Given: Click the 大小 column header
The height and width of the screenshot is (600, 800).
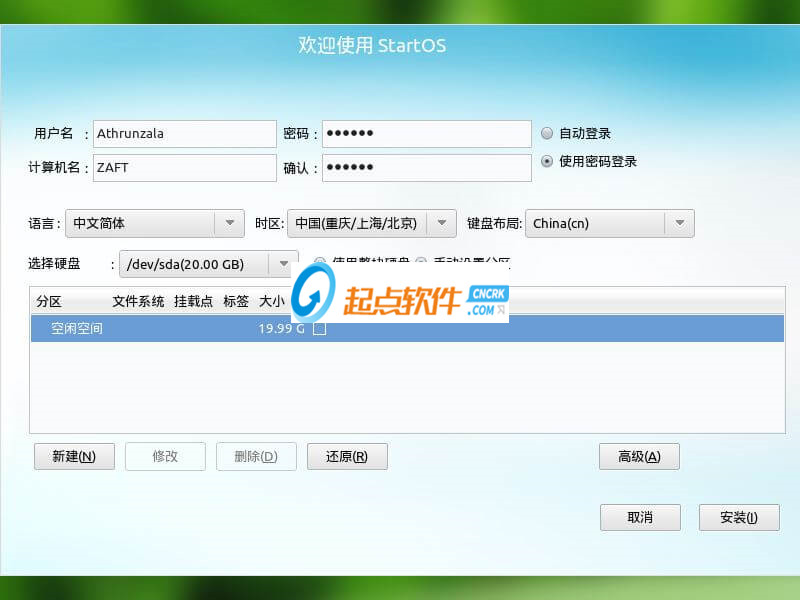Looking at the screenshot, I should coord(271,302).
